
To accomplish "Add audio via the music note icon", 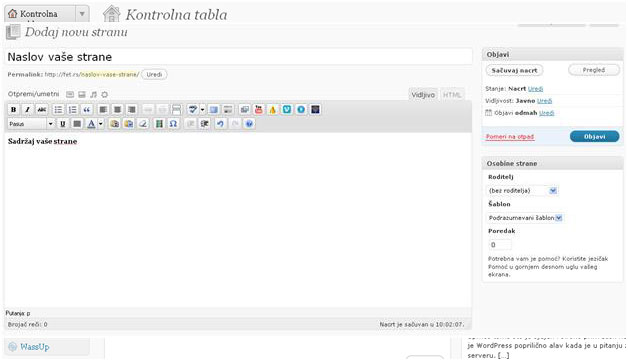I will [93, 95].
